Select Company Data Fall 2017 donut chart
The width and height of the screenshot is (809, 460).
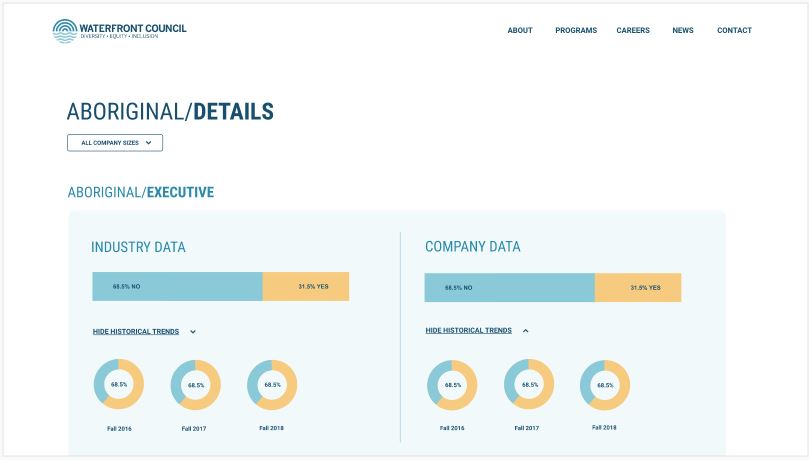(529, 385)
